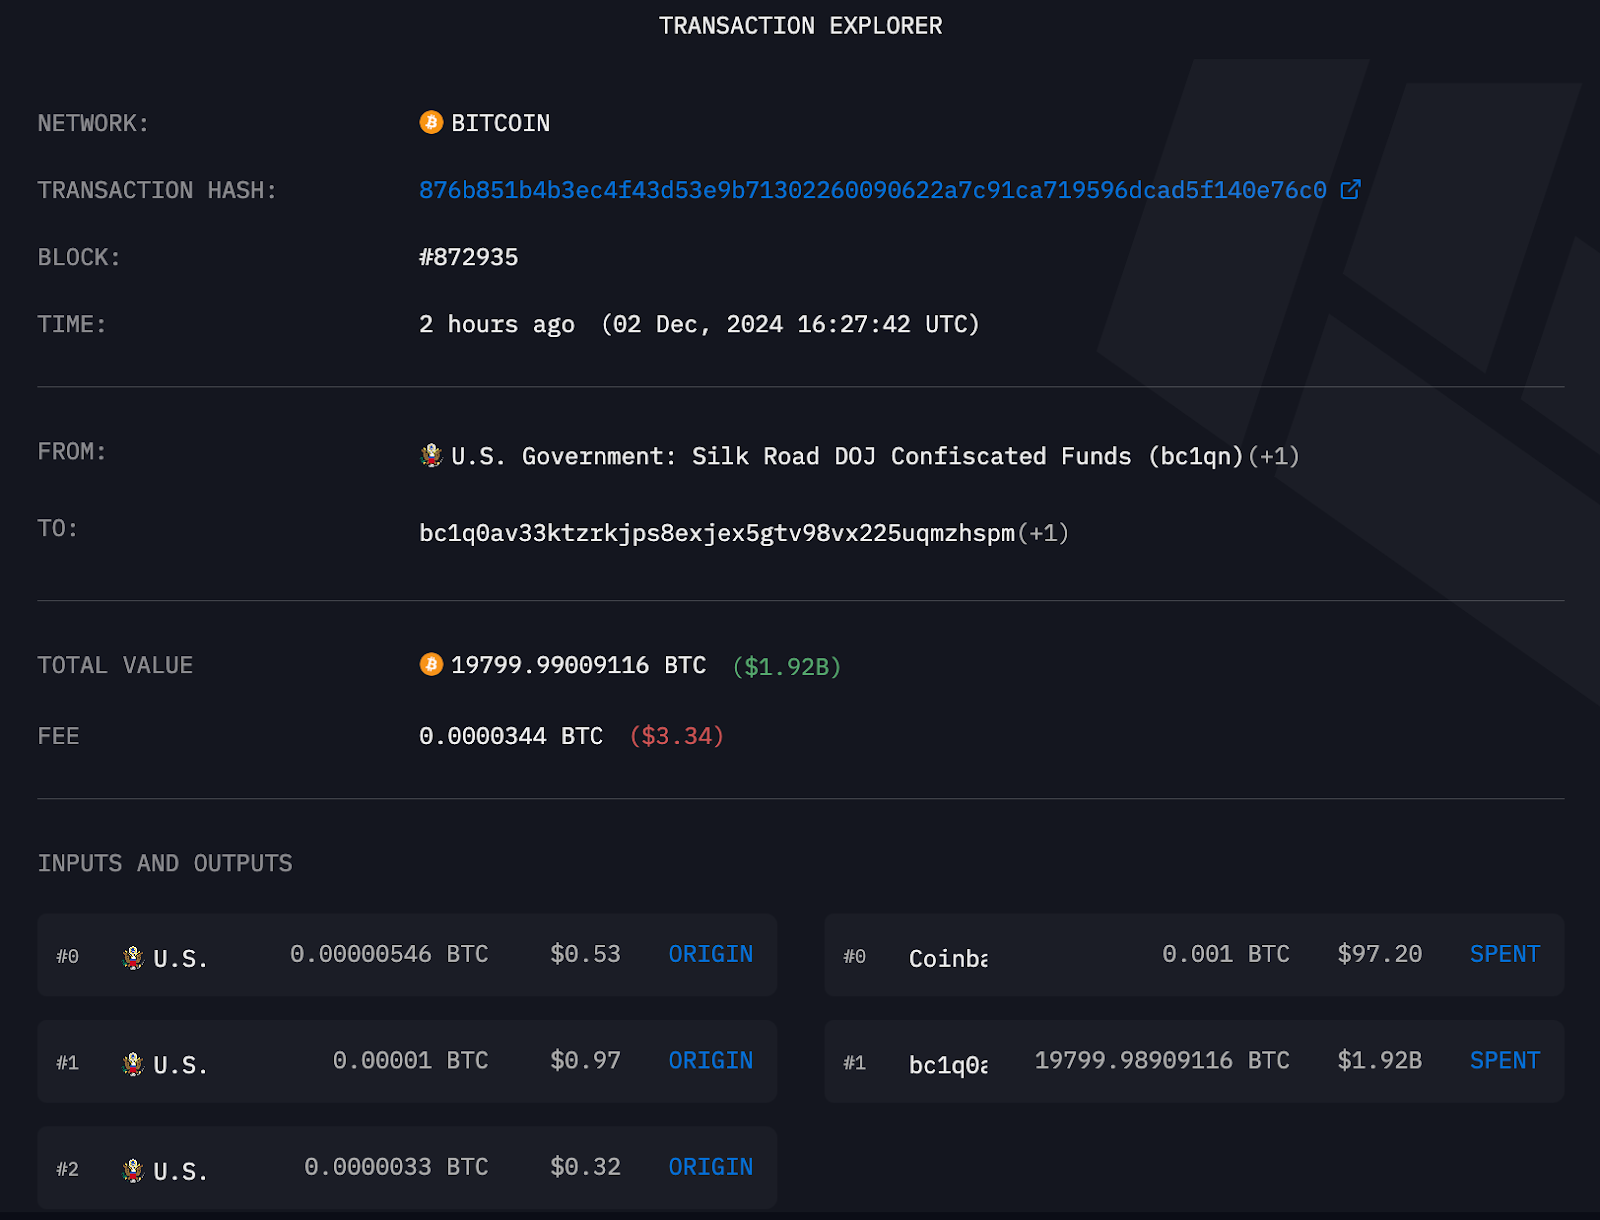Click ORIGIN on input #1
Viewport: 1600px width, 1220px height.
[x=710, y=1061]
